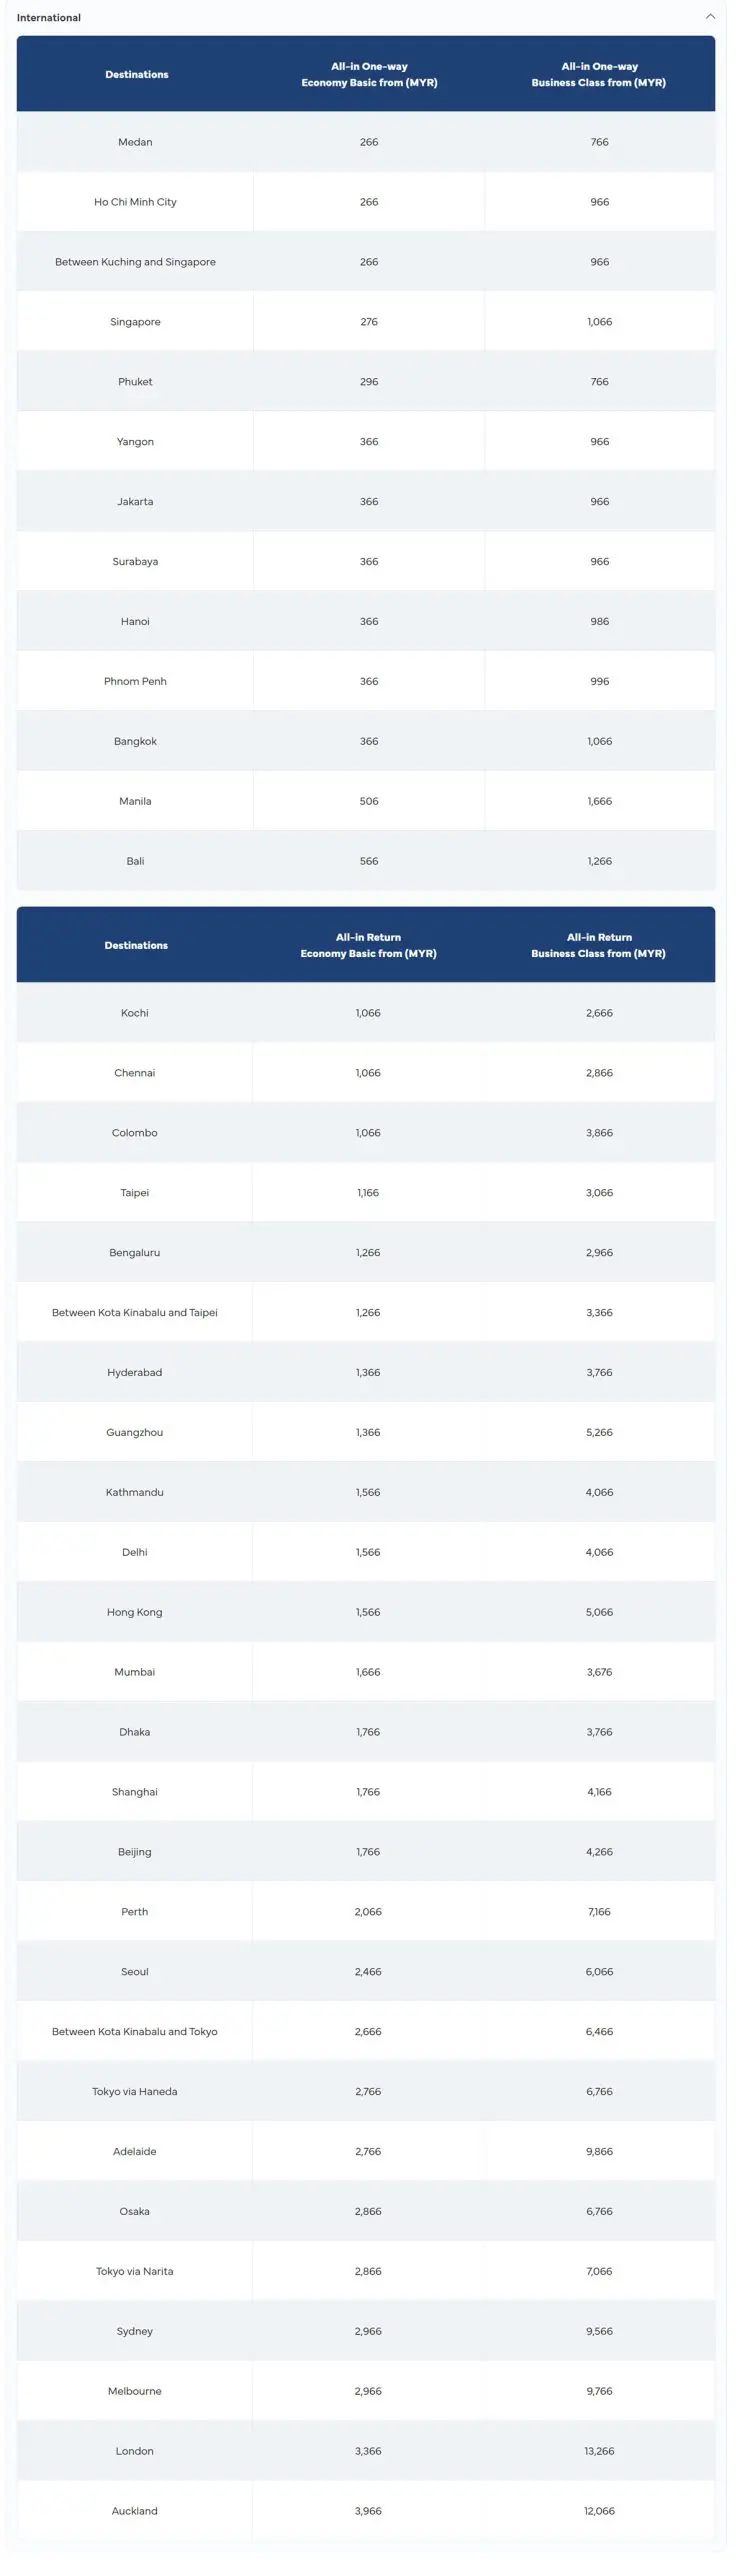Click Guangzhou business fare 5,266
This screenshot has width=745, height=2560.
point(599,1433)
